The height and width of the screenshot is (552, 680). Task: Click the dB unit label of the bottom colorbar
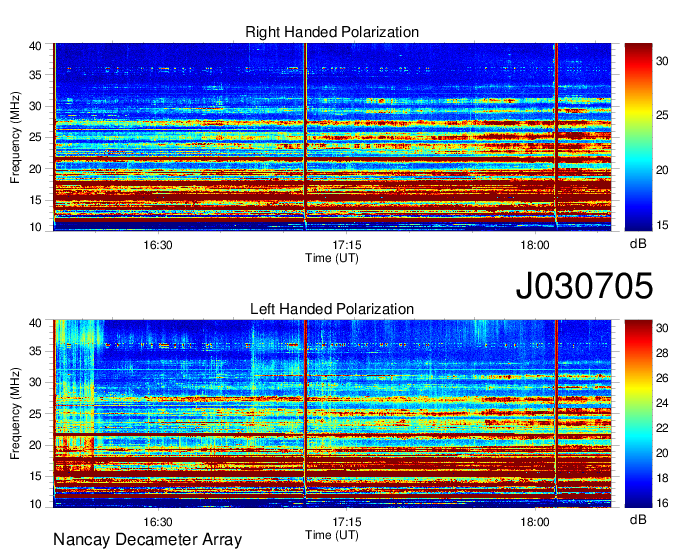(x=638, y=519)
